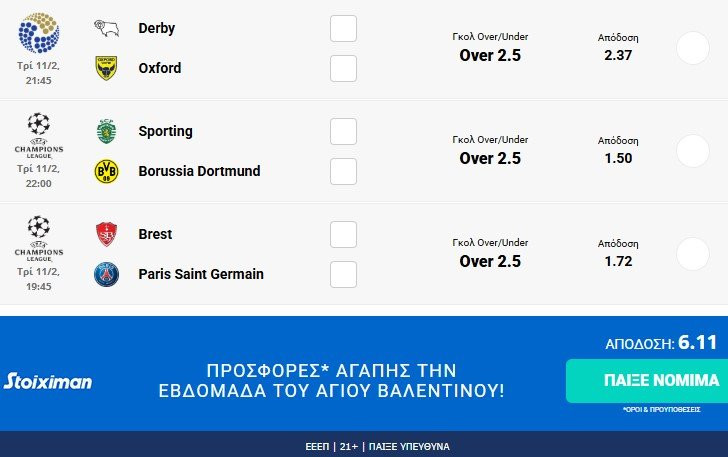The height and width of the screenshot is (457, 728).
Task: Click the EFL league logo beside Derby
Action: click(39, 31)
